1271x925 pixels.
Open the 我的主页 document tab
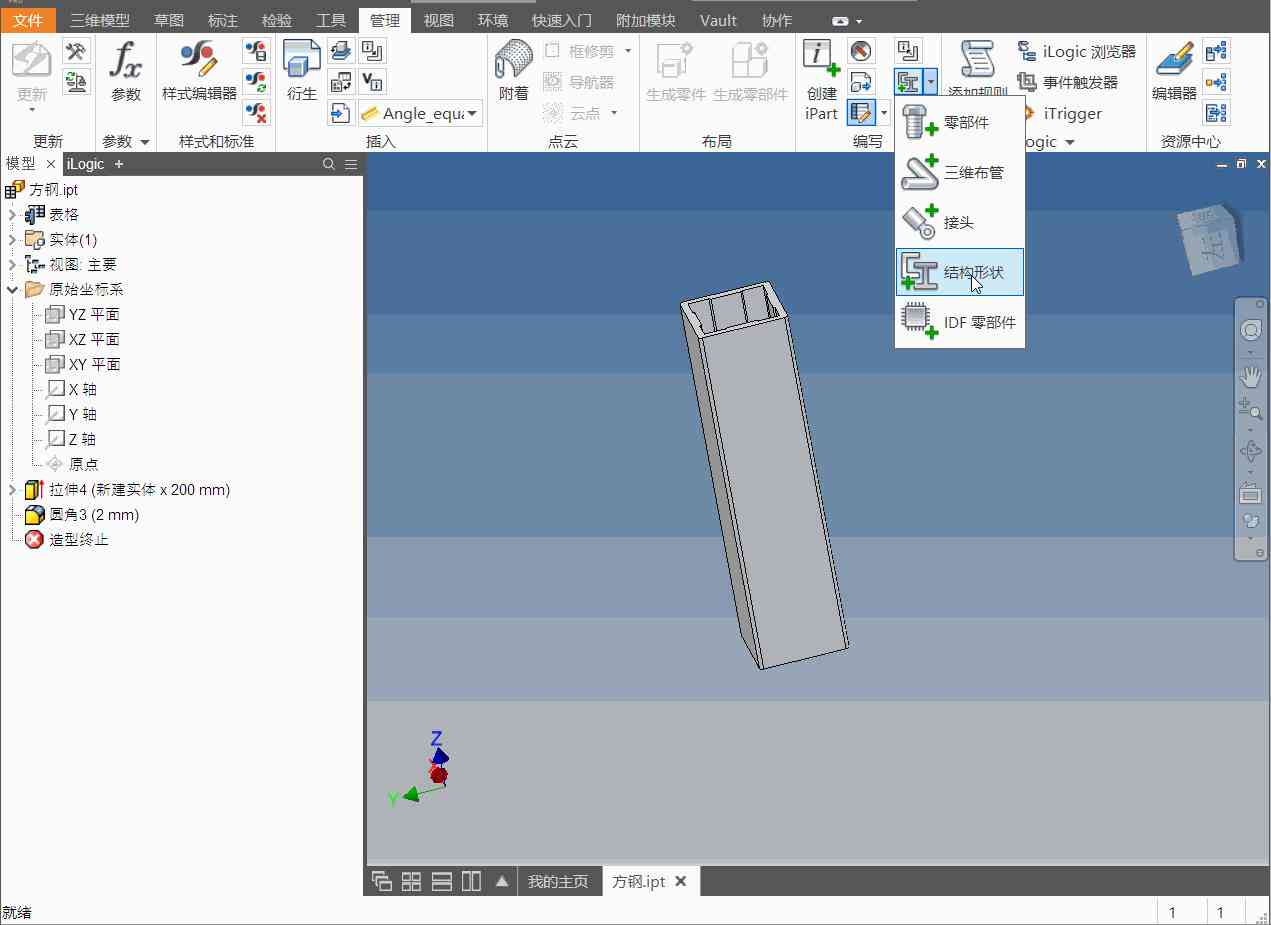[x=558, y=881]
